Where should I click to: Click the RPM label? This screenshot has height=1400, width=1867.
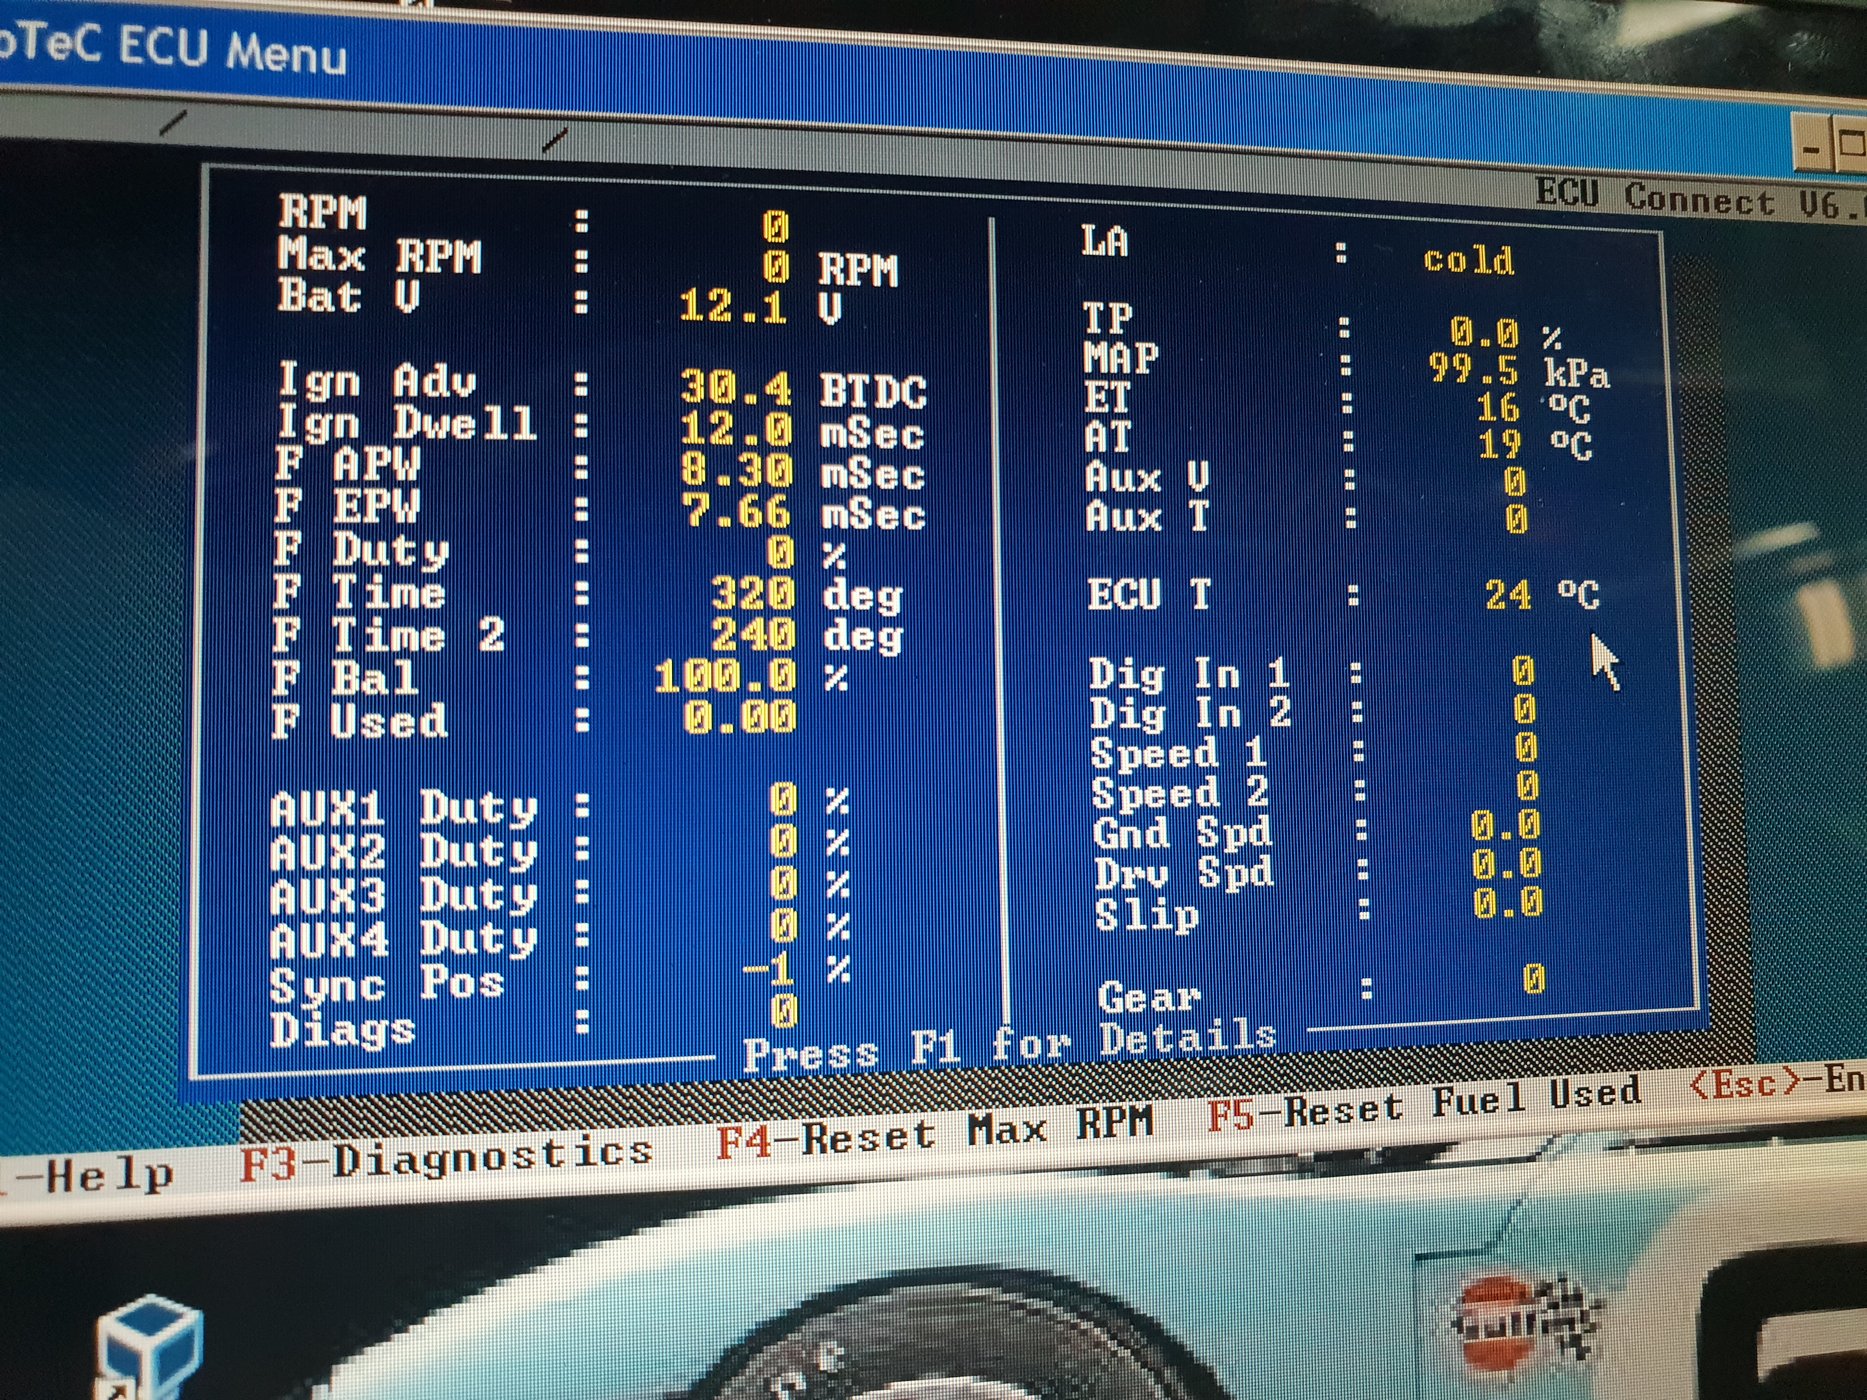tap(323, 211)
